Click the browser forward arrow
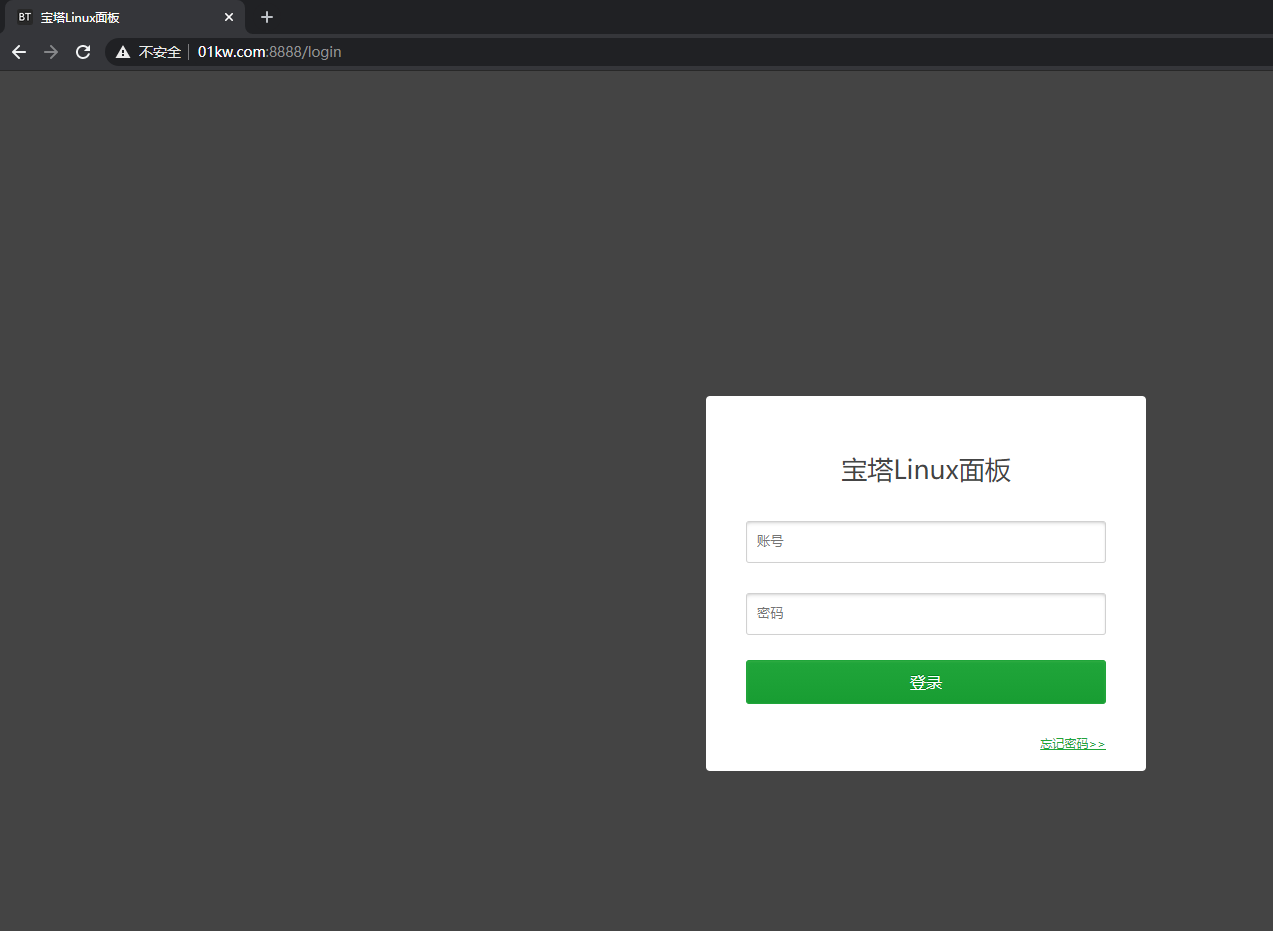Image resolution: width=1273 pixels, height=931 pixels. coord(51,52)
